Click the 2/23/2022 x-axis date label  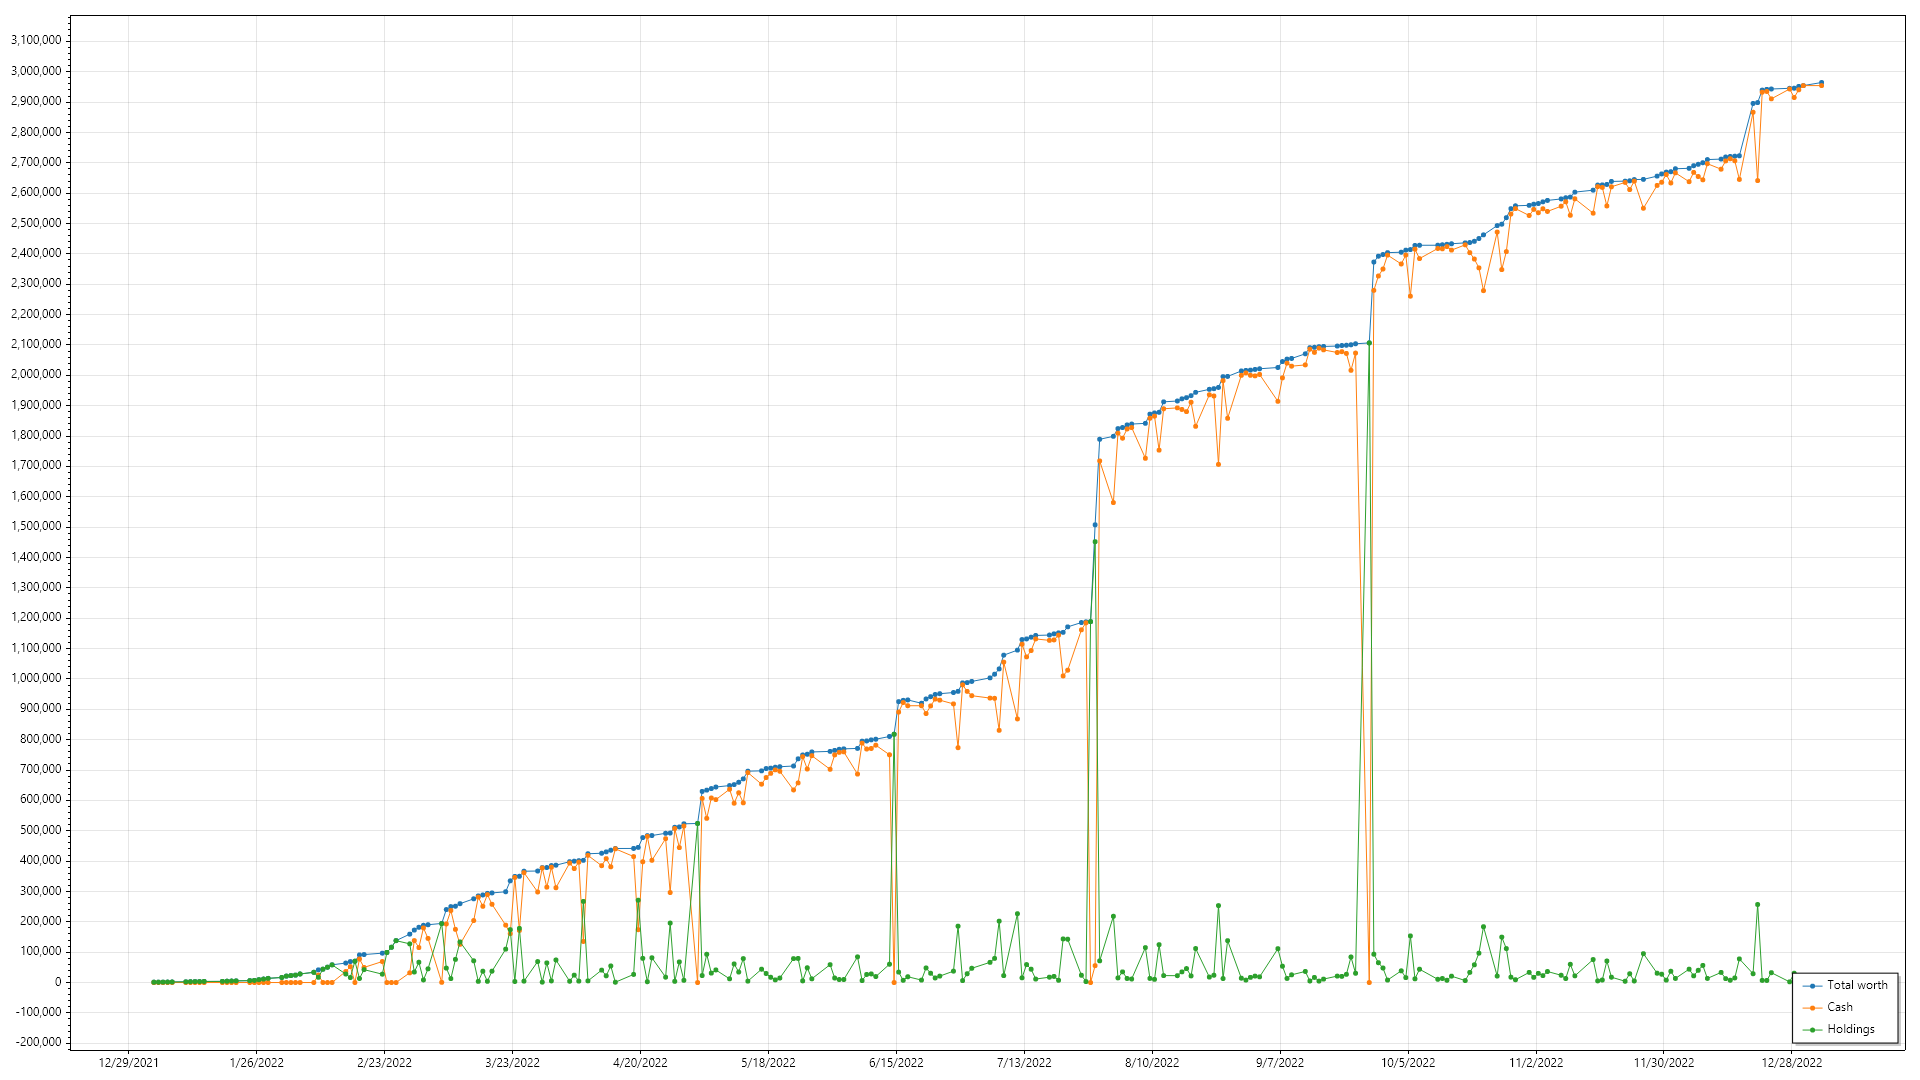click(384, 1063)
